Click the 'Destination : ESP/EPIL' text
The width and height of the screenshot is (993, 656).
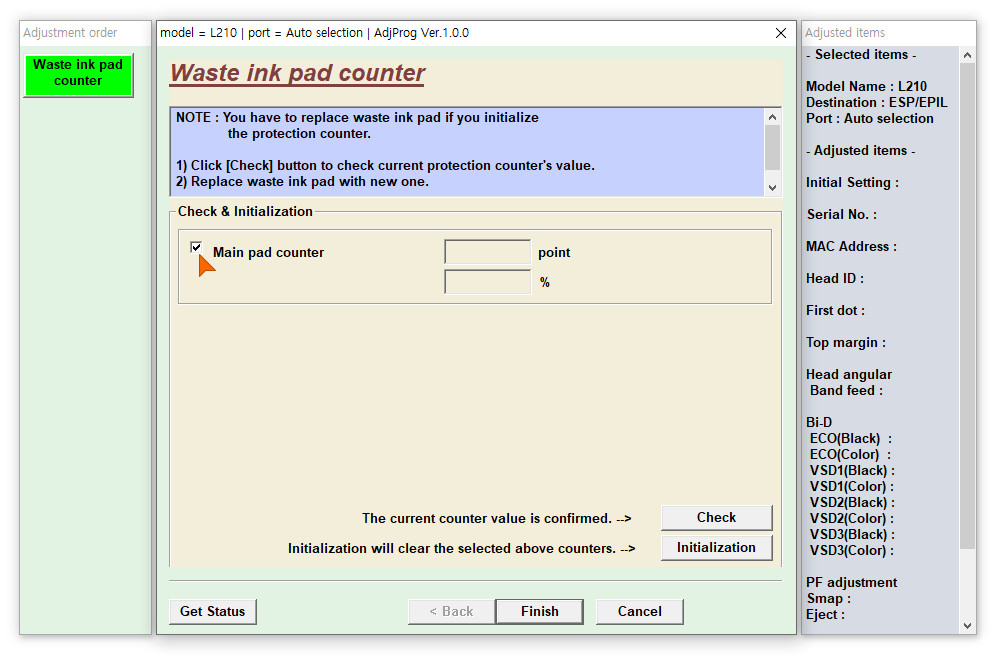pyautogui.click(x=876, y=103)
